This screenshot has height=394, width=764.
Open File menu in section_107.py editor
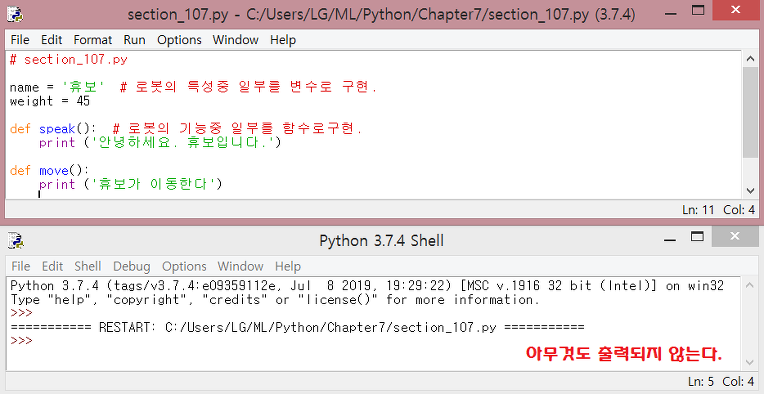20,40
